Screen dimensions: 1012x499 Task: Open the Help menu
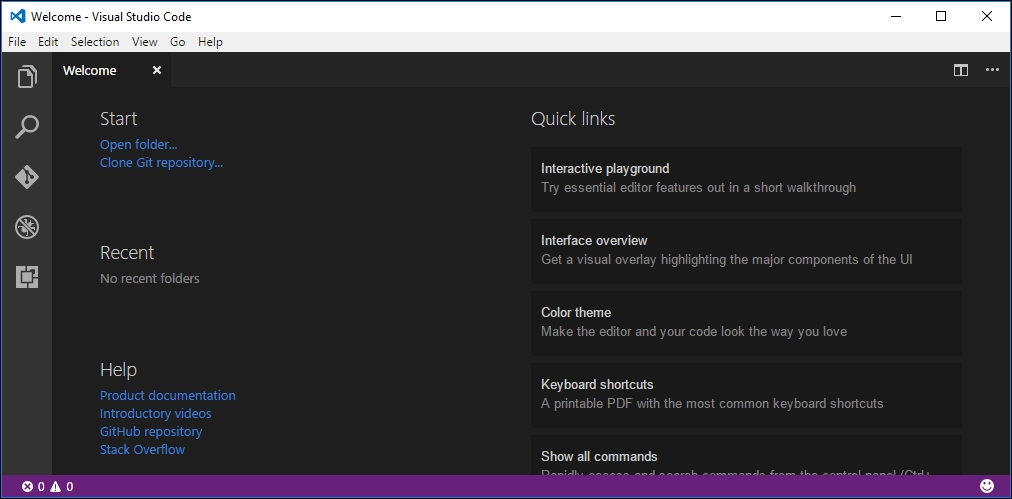point(210,42)
